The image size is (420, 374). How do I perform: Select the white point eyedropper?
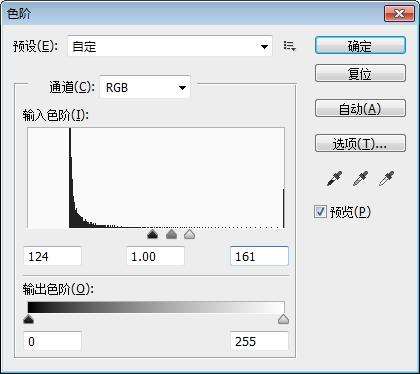(x=386, y=179)
